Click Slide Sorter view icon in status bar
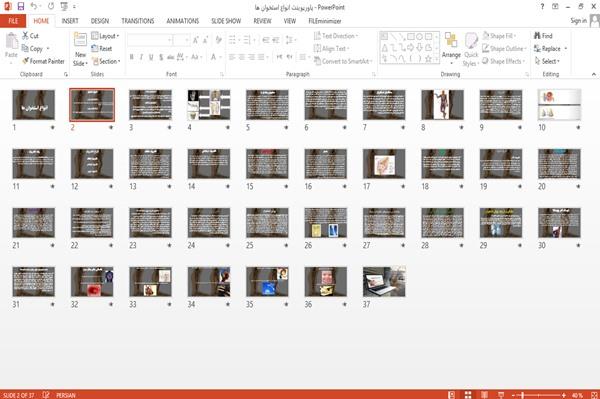Screen dimensions: 600x399 click(x=468, y=395)
